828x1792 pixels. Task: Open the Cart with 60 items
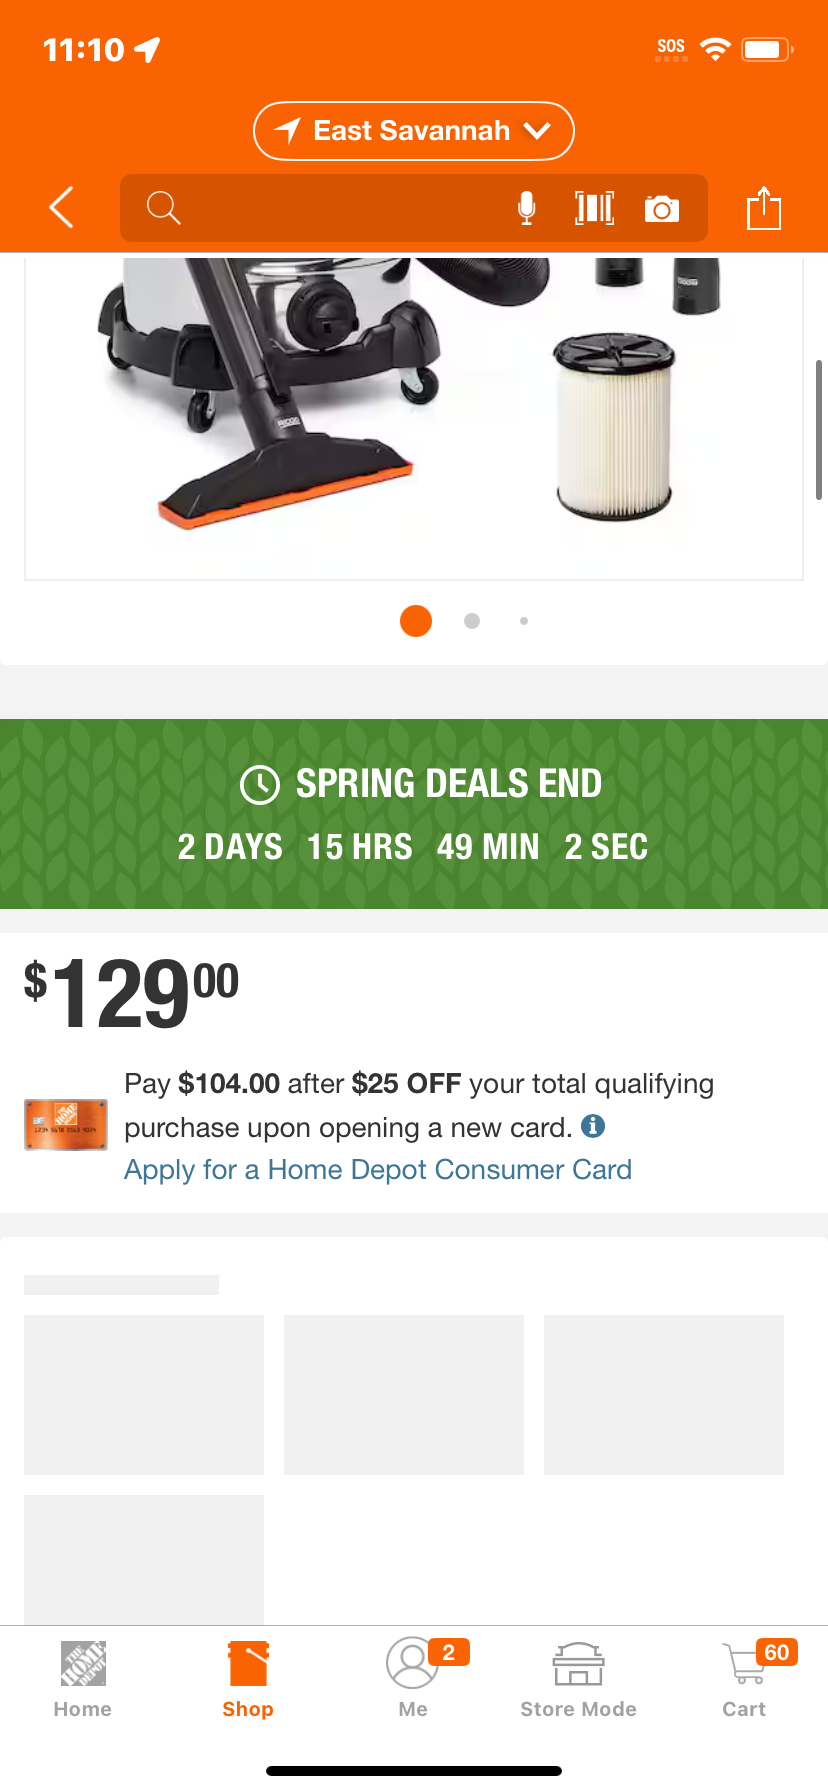745,1680
